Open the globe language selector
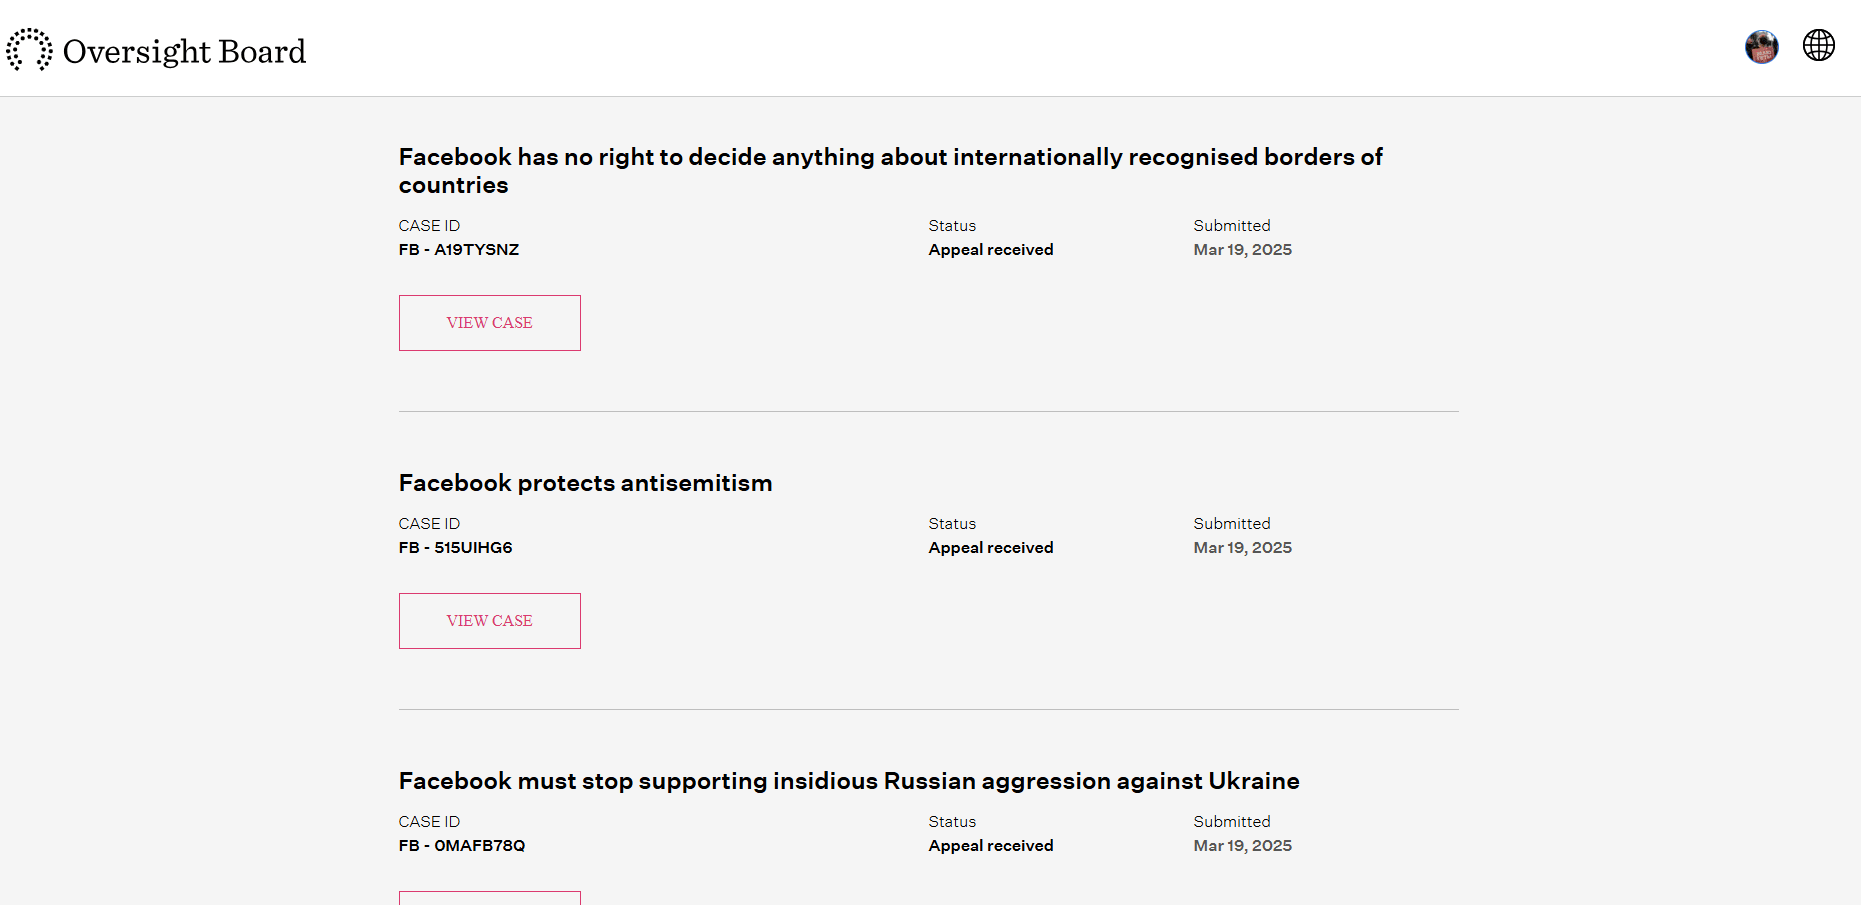 [1818, 45]
